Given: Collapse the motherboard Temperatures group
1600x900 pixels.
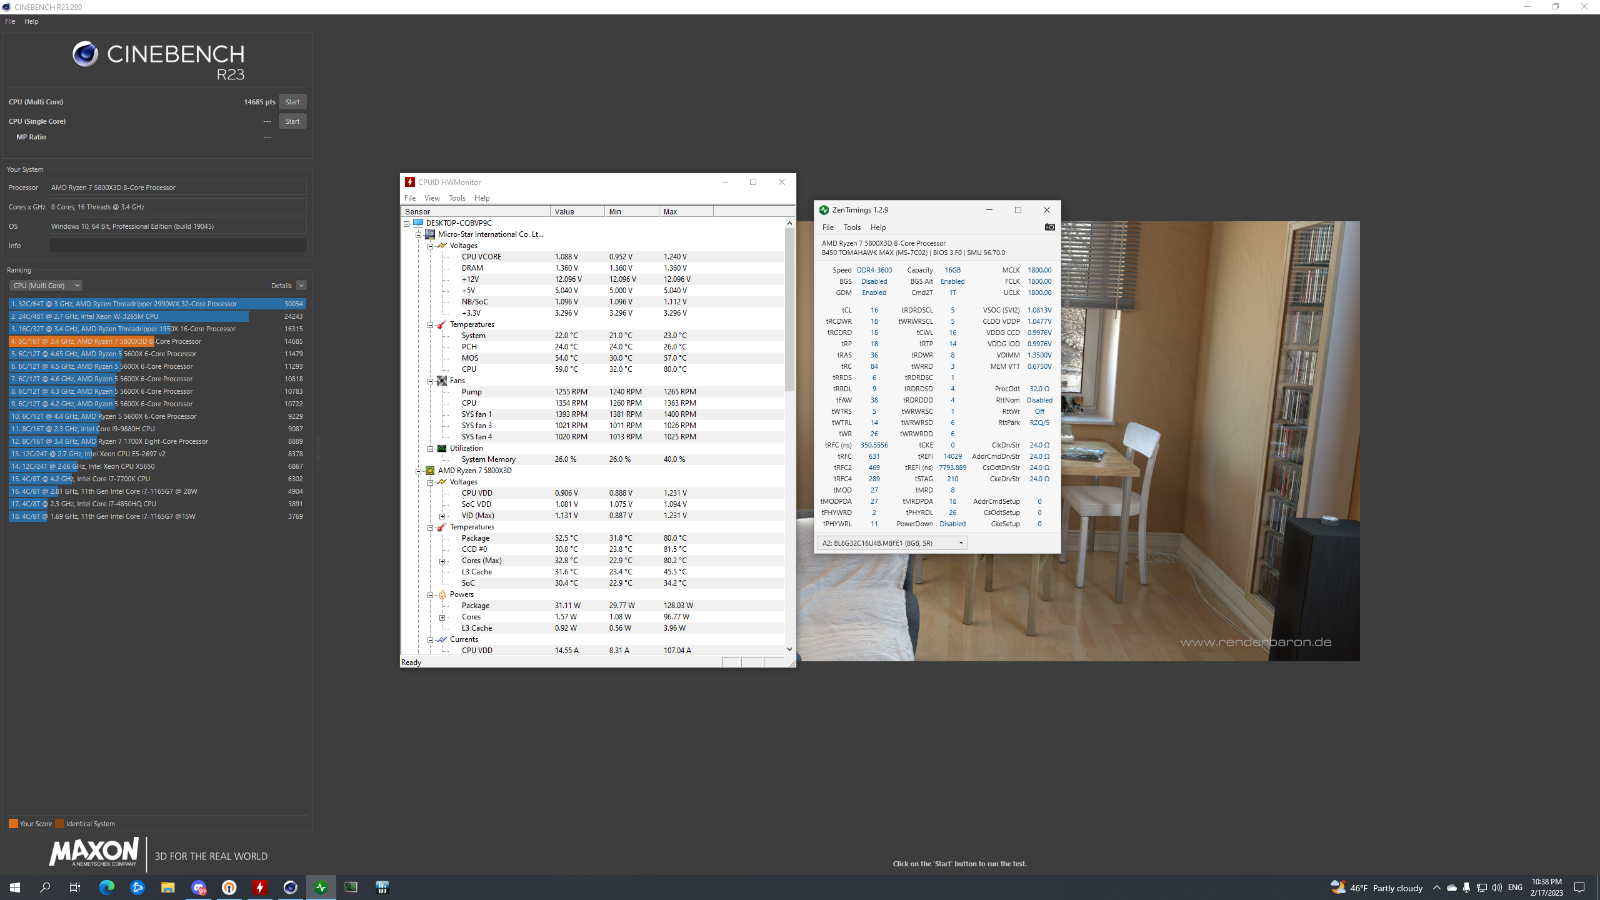Looking at the screenshot, I should pos(430,324).
